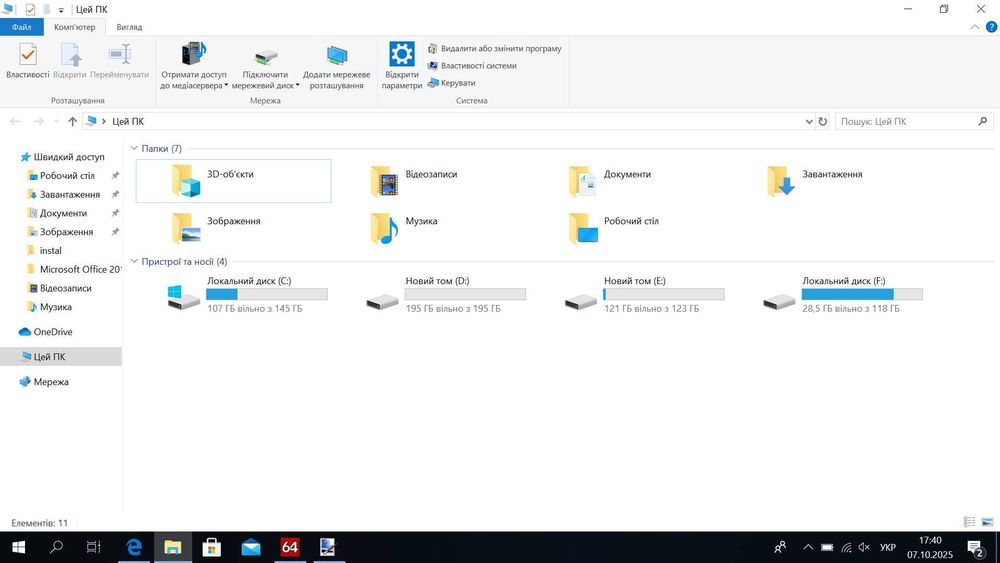
Task: Collapse the ribbon with the chevron
Action: (974, 27)
